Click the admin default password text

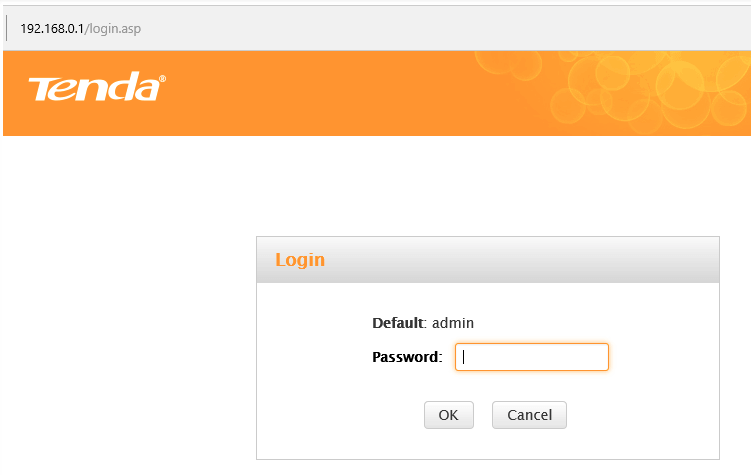click(x=453, y=323)
